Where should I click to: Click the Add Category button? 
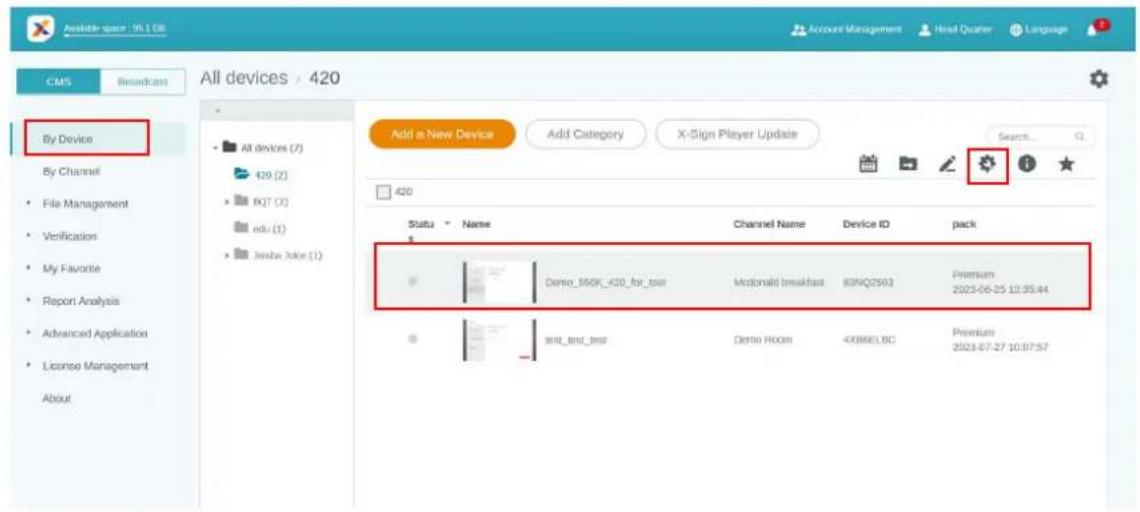pos(585,135)
